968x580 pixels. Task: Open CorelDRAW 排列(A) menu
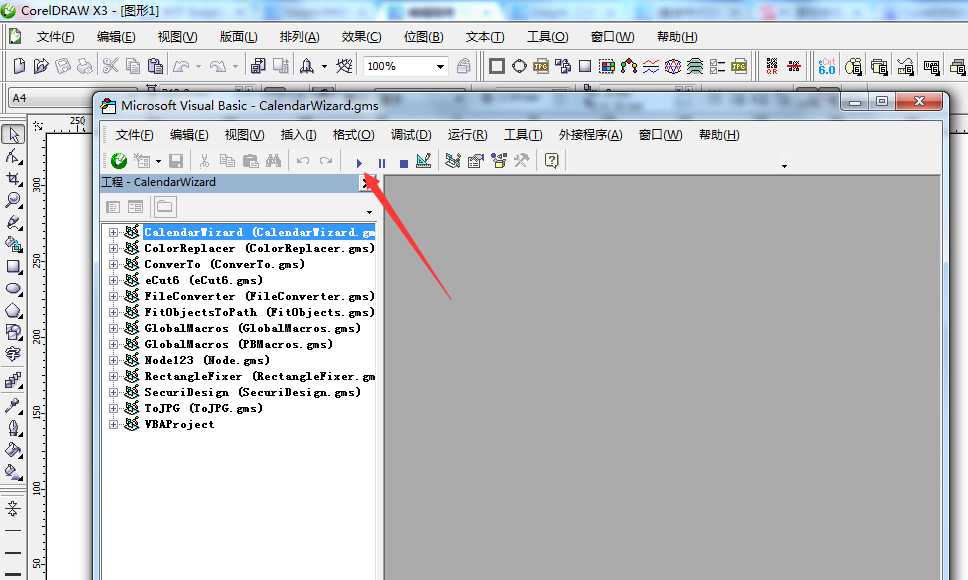point(299,37)
